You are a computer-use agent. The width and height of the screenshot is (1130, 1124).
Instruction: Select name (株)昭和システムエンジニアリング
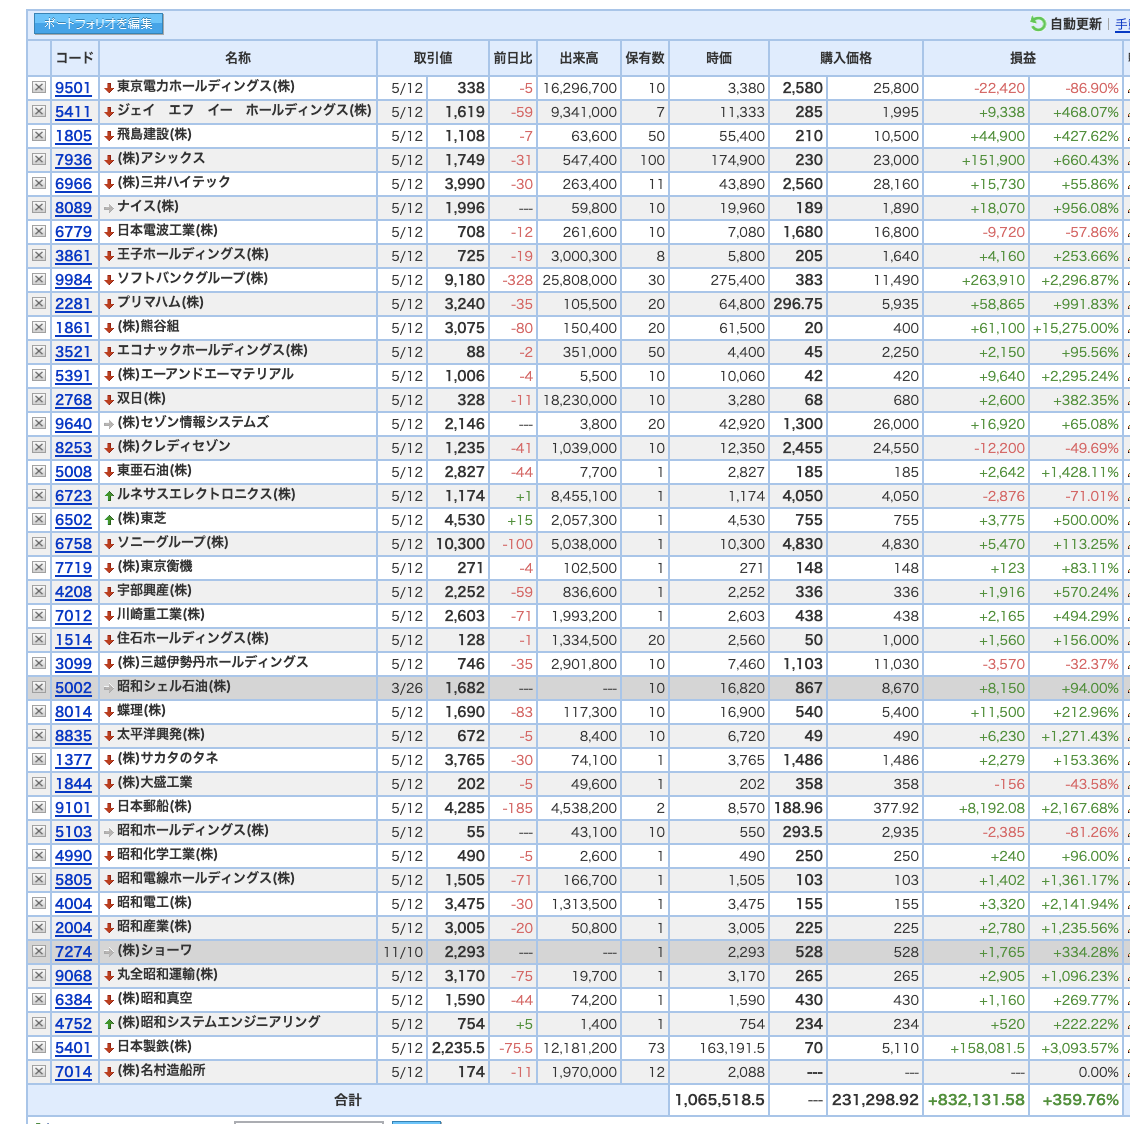click(x=218, y=1023)
